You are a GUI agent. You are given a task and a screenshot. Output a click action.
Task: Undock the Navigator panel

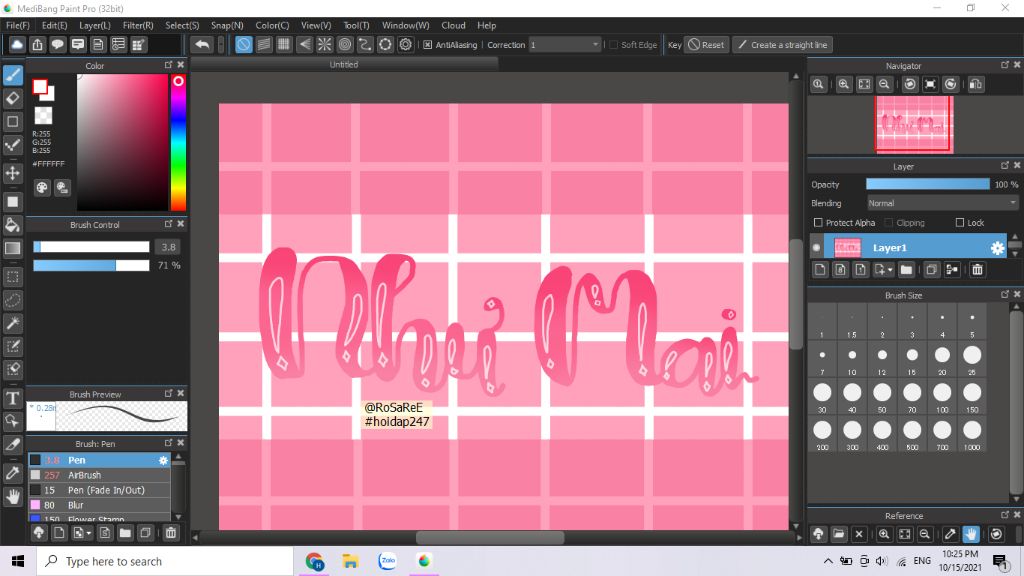click(x=1004, y=65)
